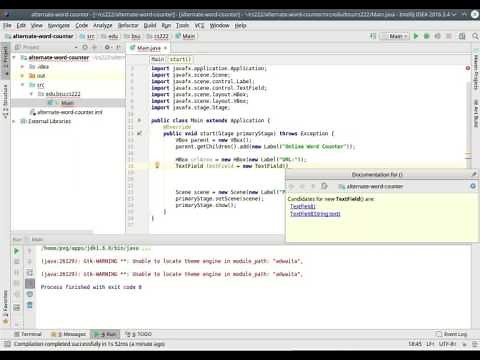The height and width of the screenshot is (360, 480).
Task: Expand External Libraries node
Action: (14, 121)
